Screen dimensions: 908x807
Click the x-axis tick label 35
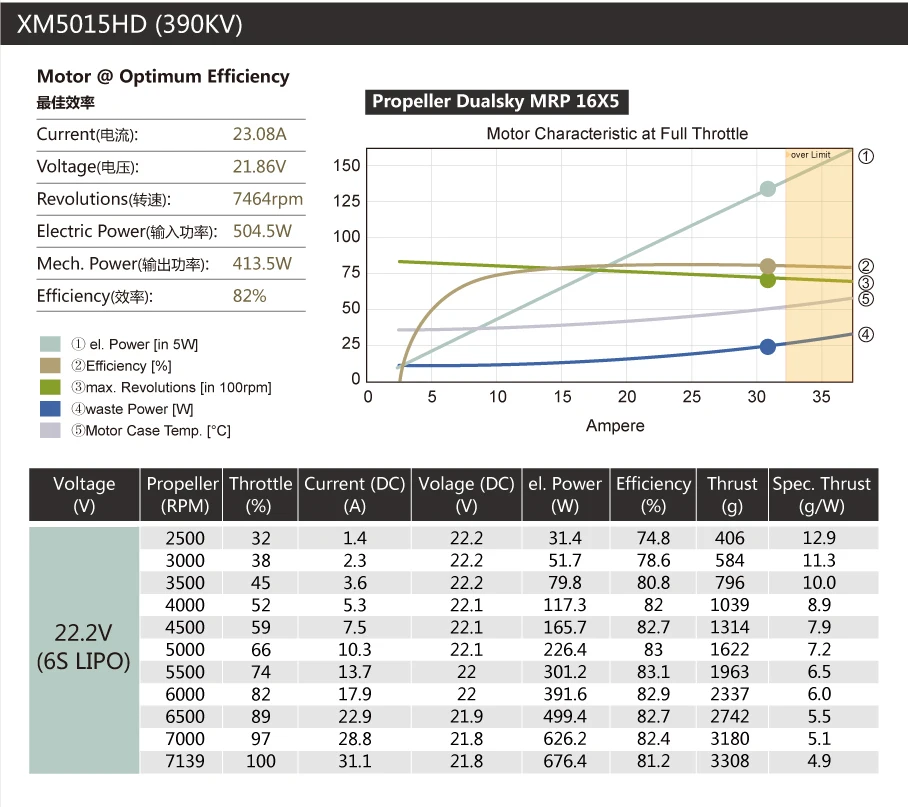point(821,397)
